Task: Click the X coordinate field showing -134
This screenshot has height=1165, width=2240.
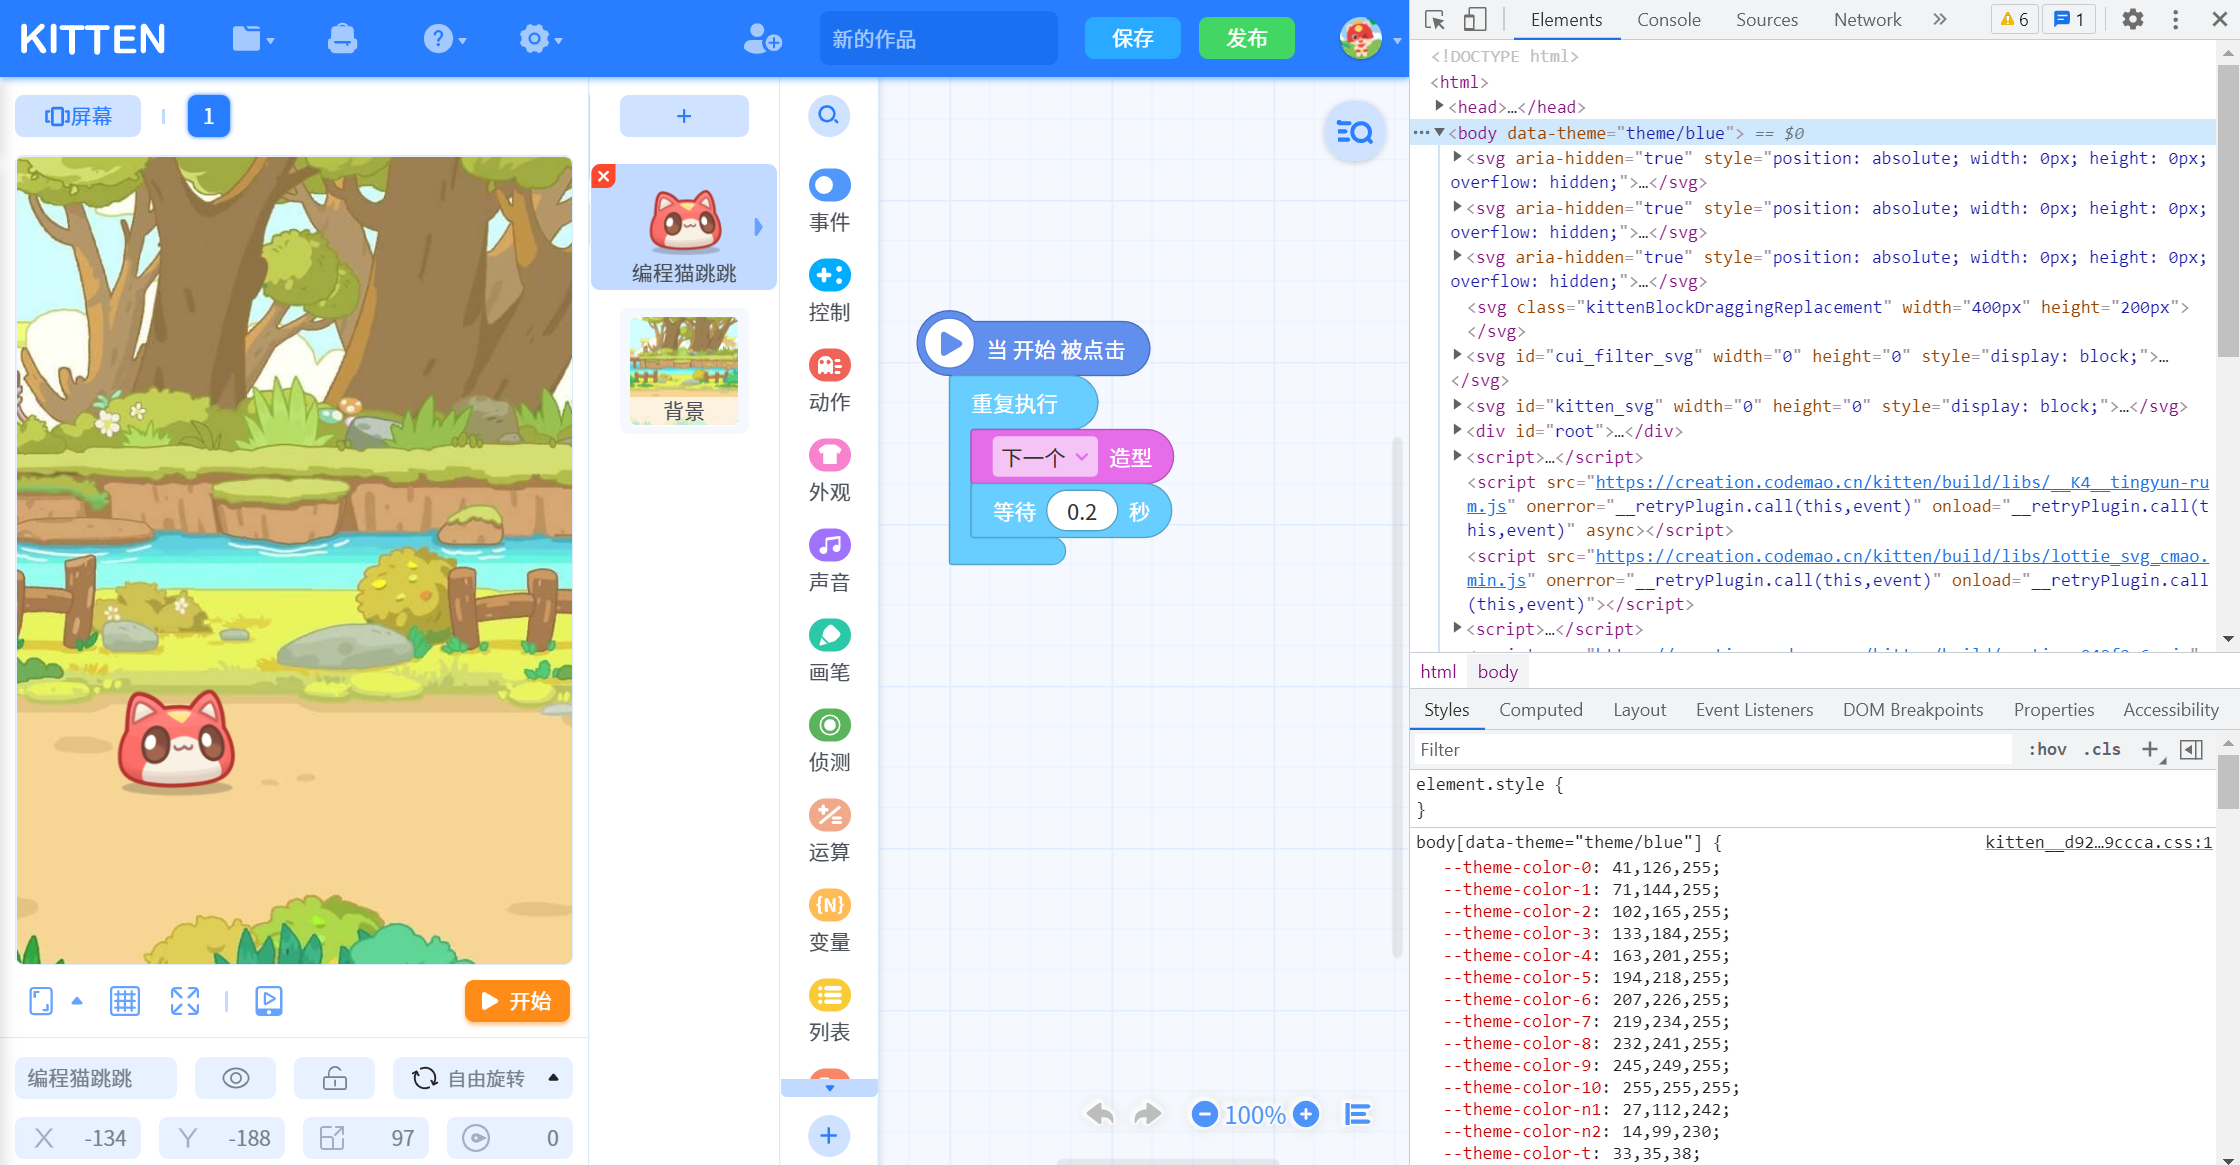Action: 78,1138
